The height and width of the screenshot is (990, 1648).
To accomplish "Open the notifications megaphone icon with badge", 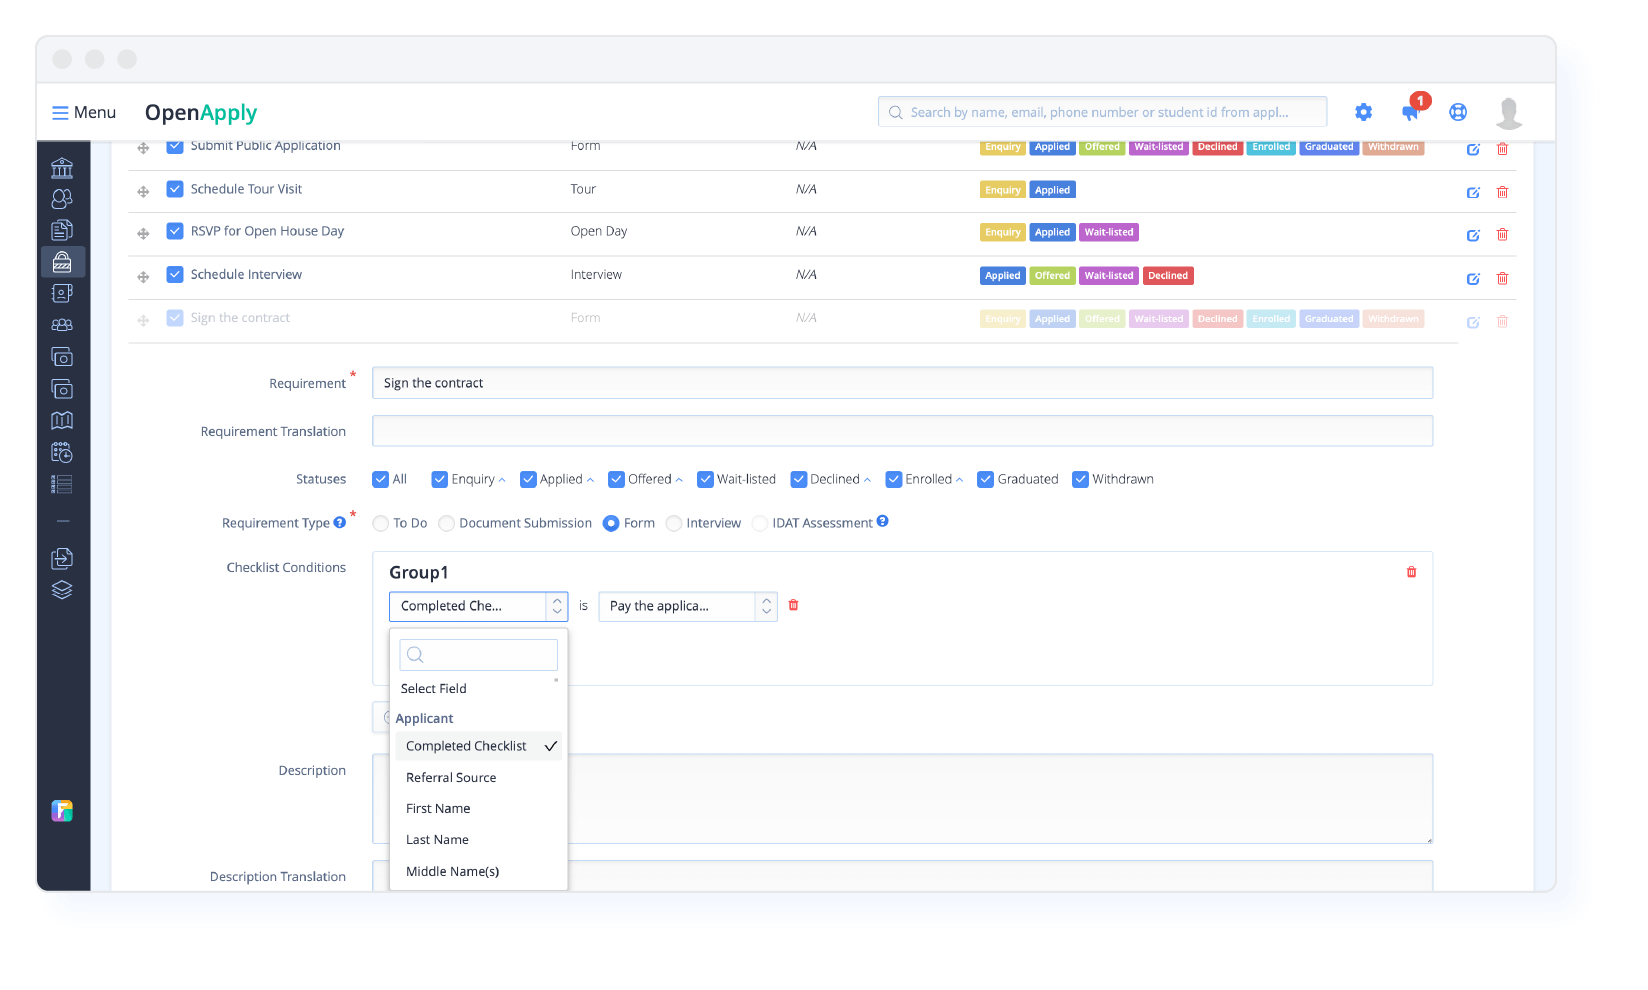I will point(1410,112).
